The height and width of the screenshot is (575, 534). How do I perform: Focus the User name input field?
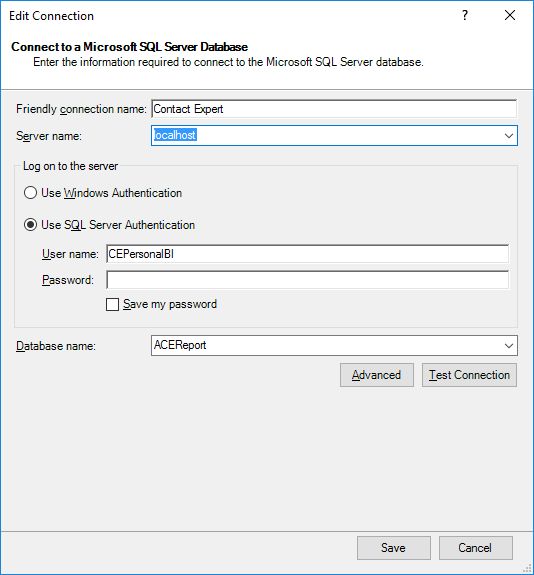click(x=307, y=254)
